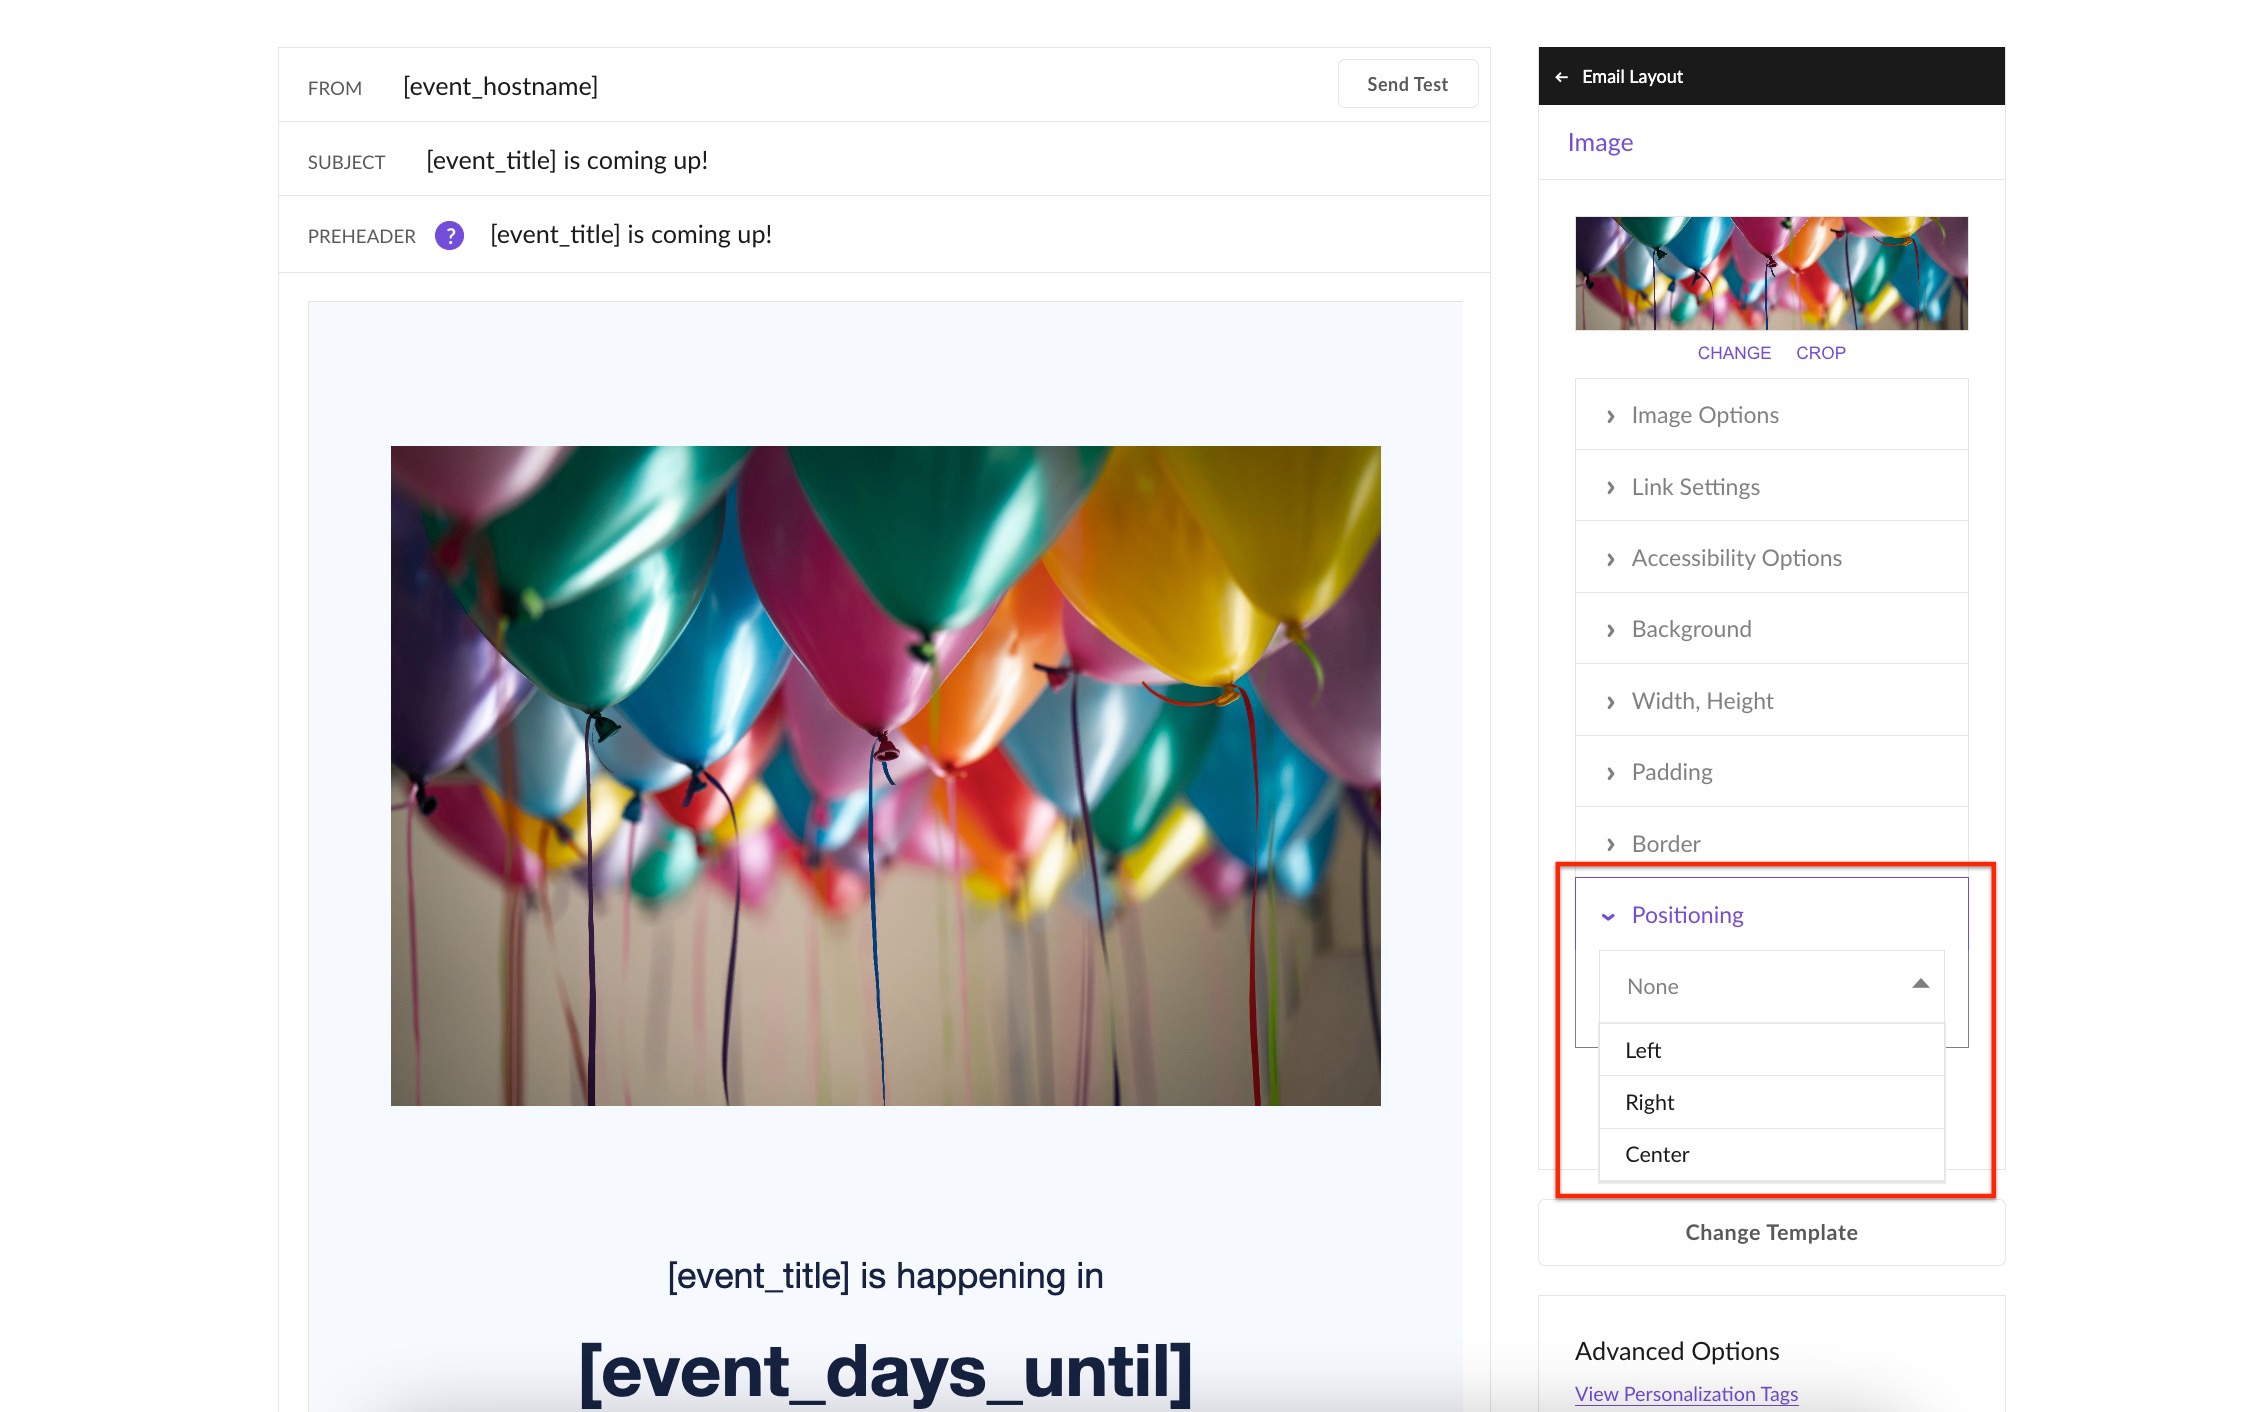Click the balloon image thumbnail in sidebar
2246x1412 pixels.
pos(1771,273)
